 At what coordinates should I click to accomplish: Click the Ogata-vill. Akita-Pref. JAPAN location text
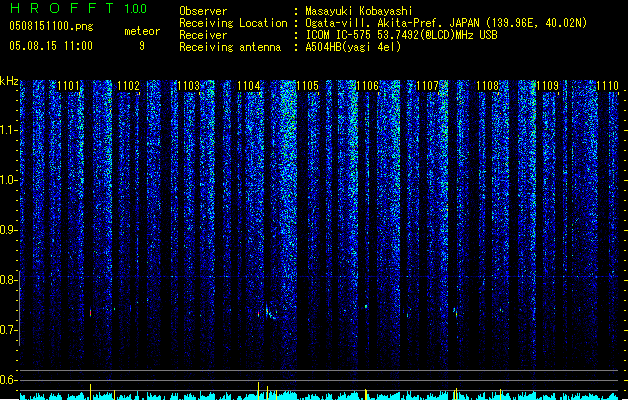(x=446, y=23)
